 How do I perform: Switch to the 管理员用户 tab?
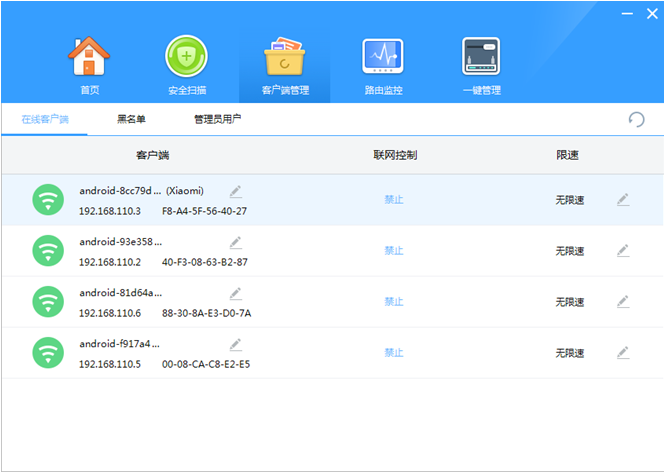(217, 119)
